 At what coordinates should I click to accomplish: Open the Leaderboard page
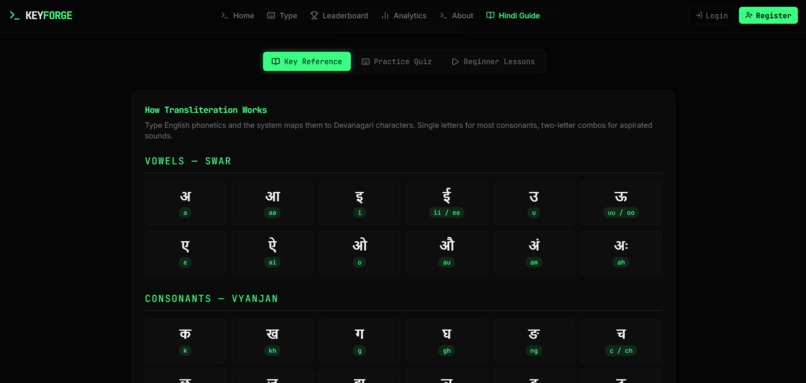[339, 15]
